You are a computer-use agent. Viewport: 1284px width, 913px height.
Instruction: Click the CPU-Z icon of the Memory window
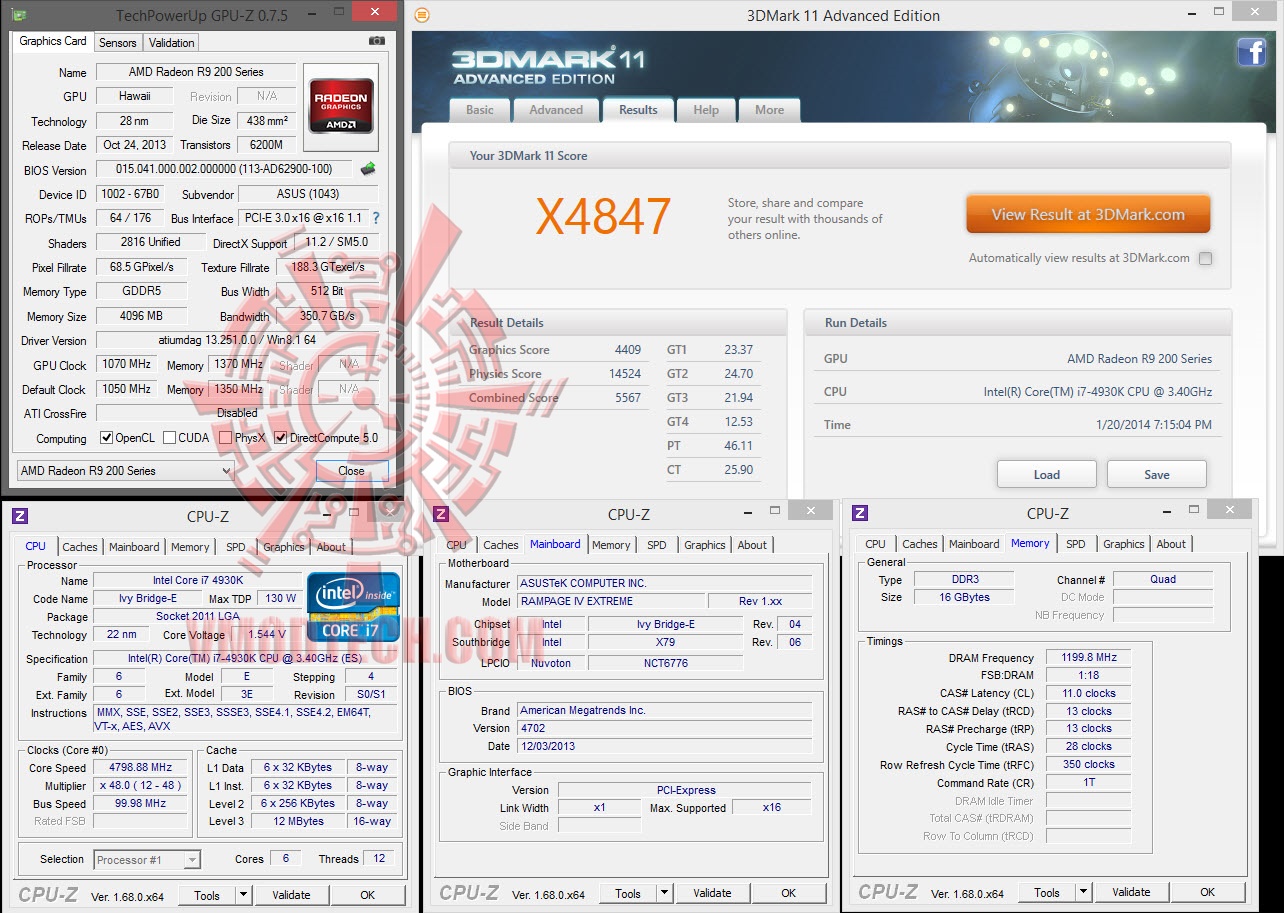click(x=860, y=513)
